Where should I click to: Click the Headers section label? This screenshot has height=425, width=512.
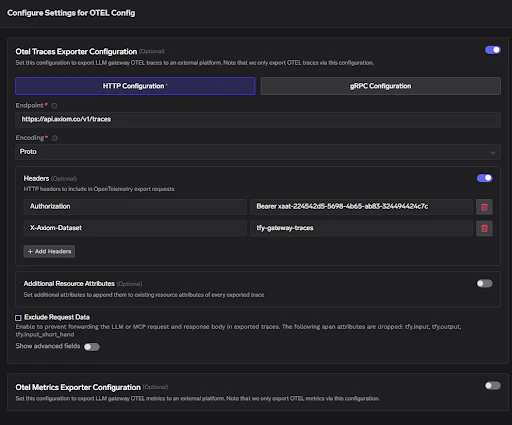pos(36,178)
